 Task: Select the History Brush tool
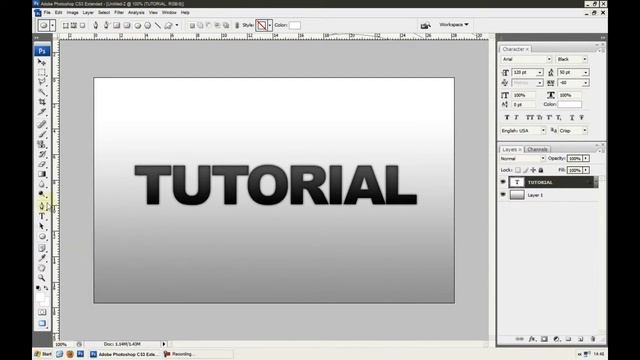[42, 154]
